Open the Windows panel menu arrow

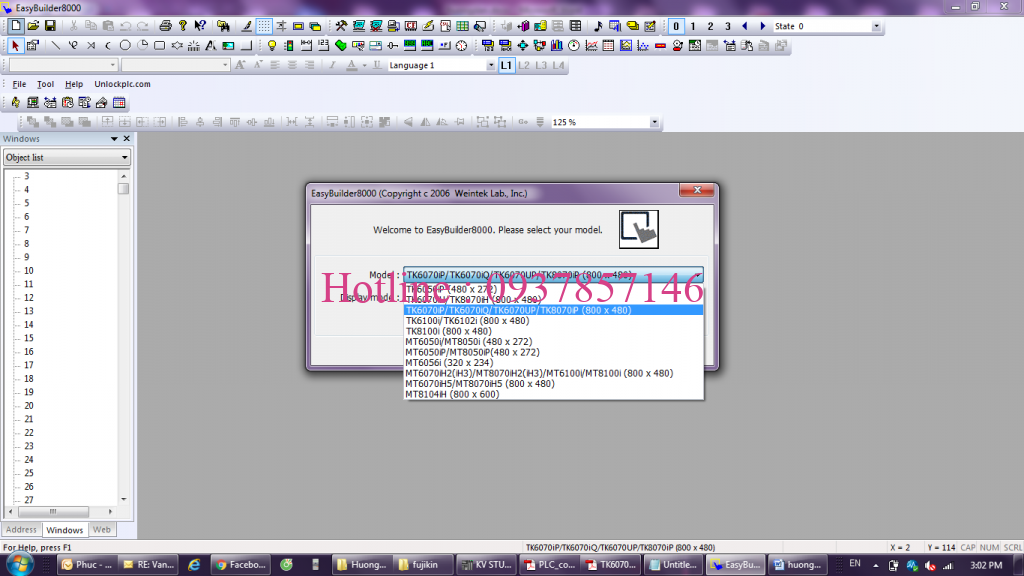(x=114, y=138)
